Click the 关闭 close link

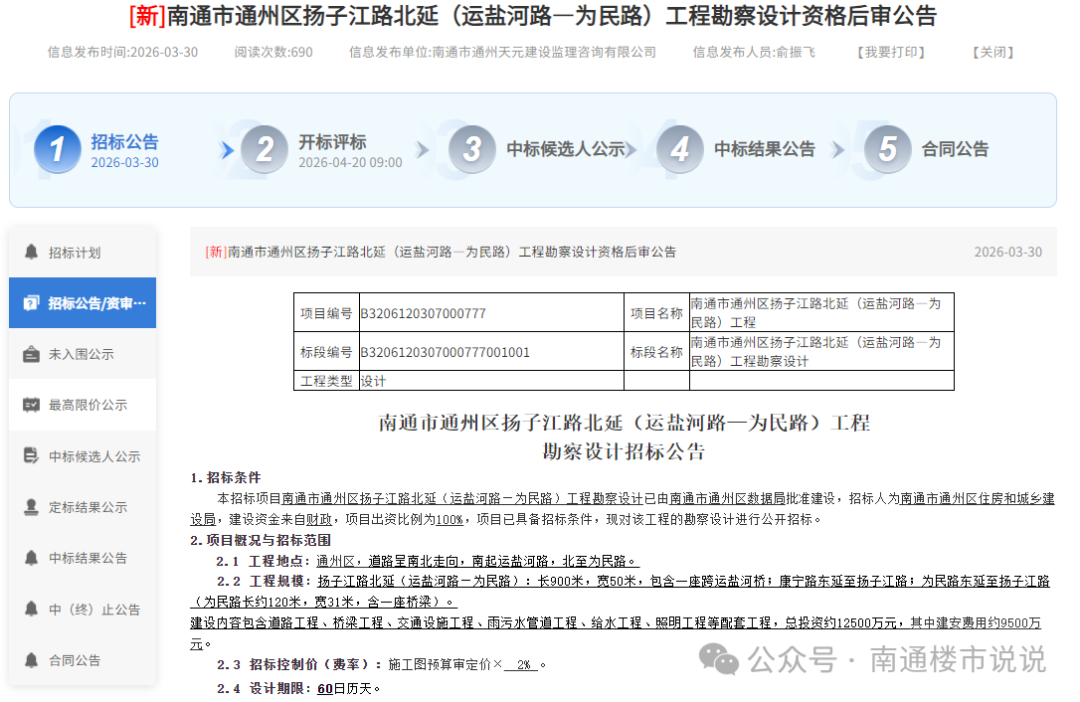pos(993,52)
